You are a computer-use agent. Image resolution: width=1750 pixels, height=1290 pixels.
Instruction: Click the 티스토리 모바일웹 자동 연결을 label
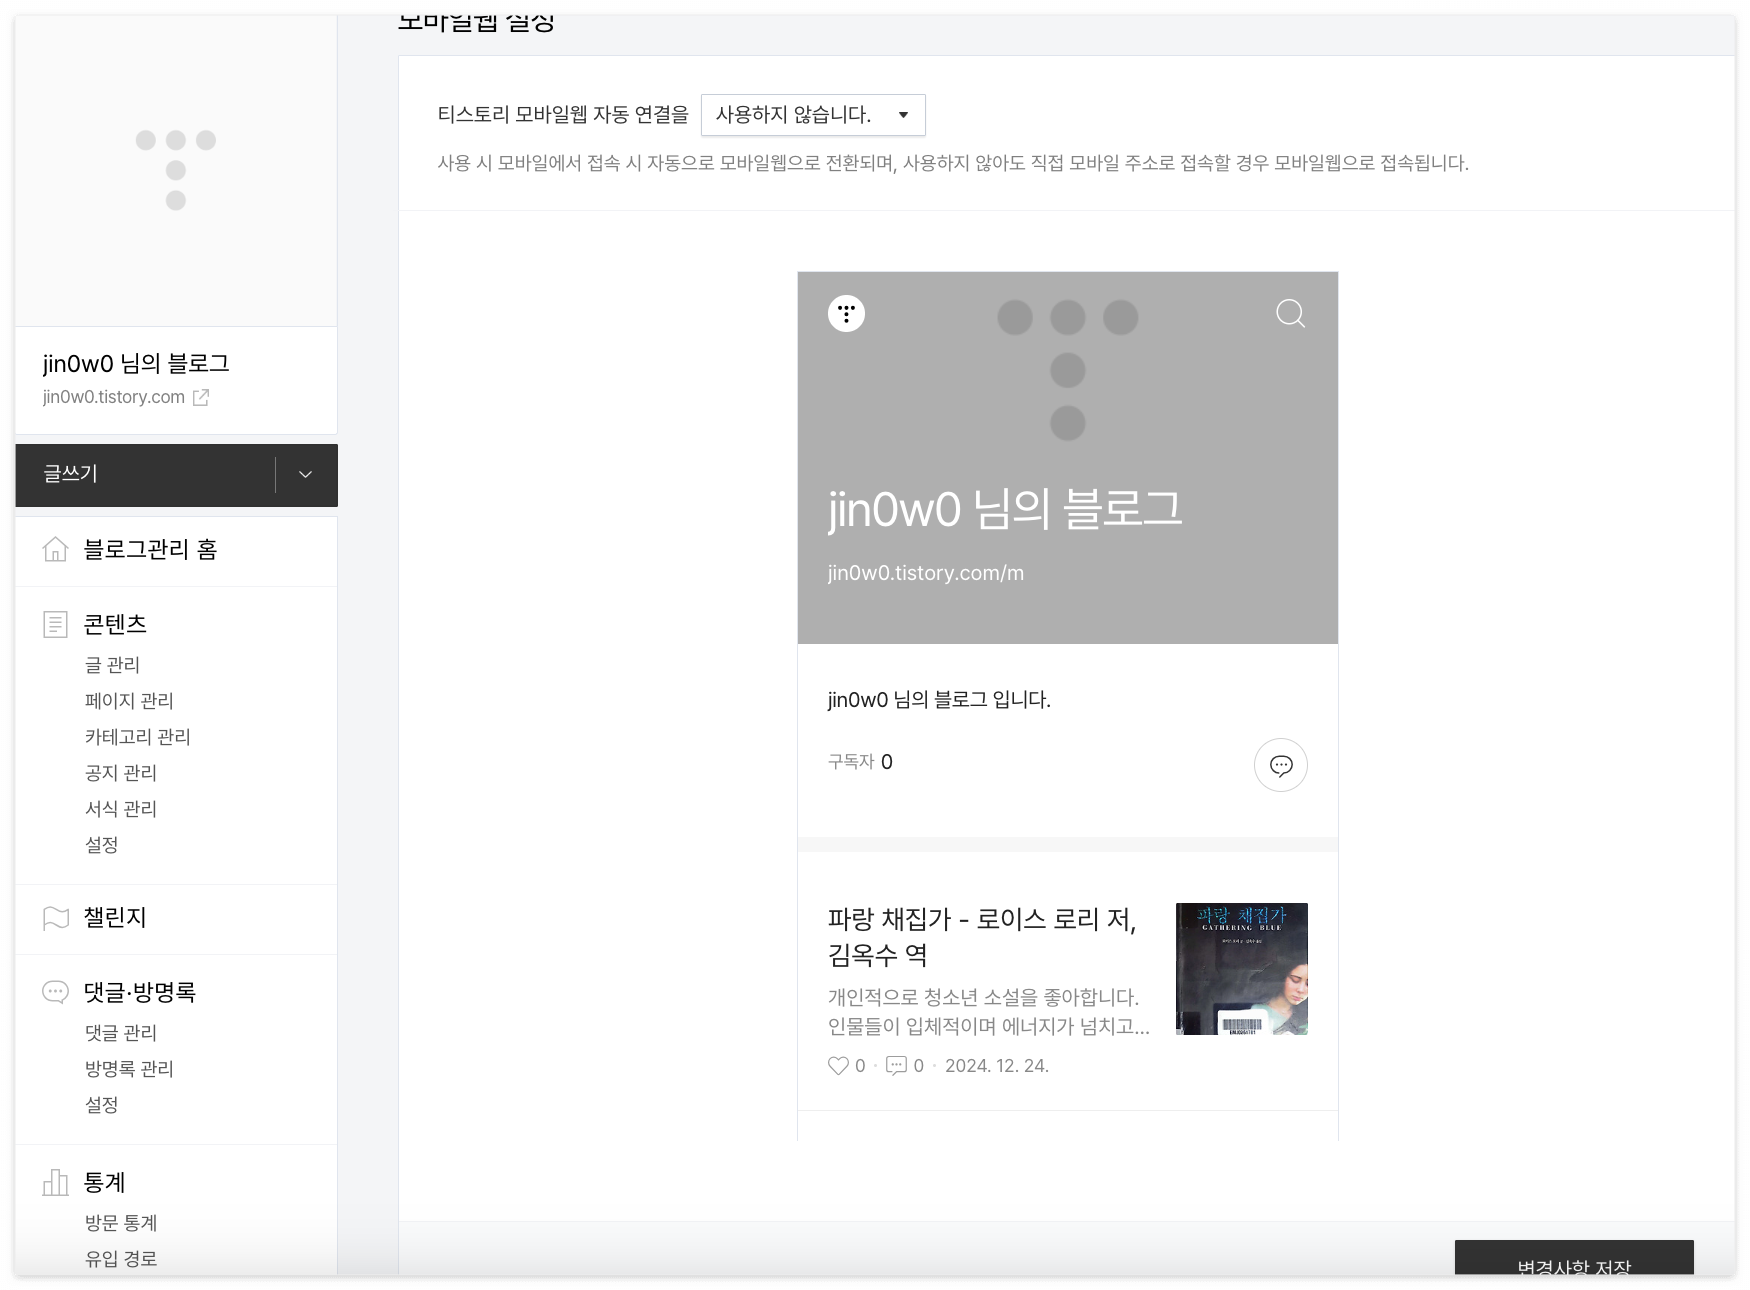click(x=563, y=115)
